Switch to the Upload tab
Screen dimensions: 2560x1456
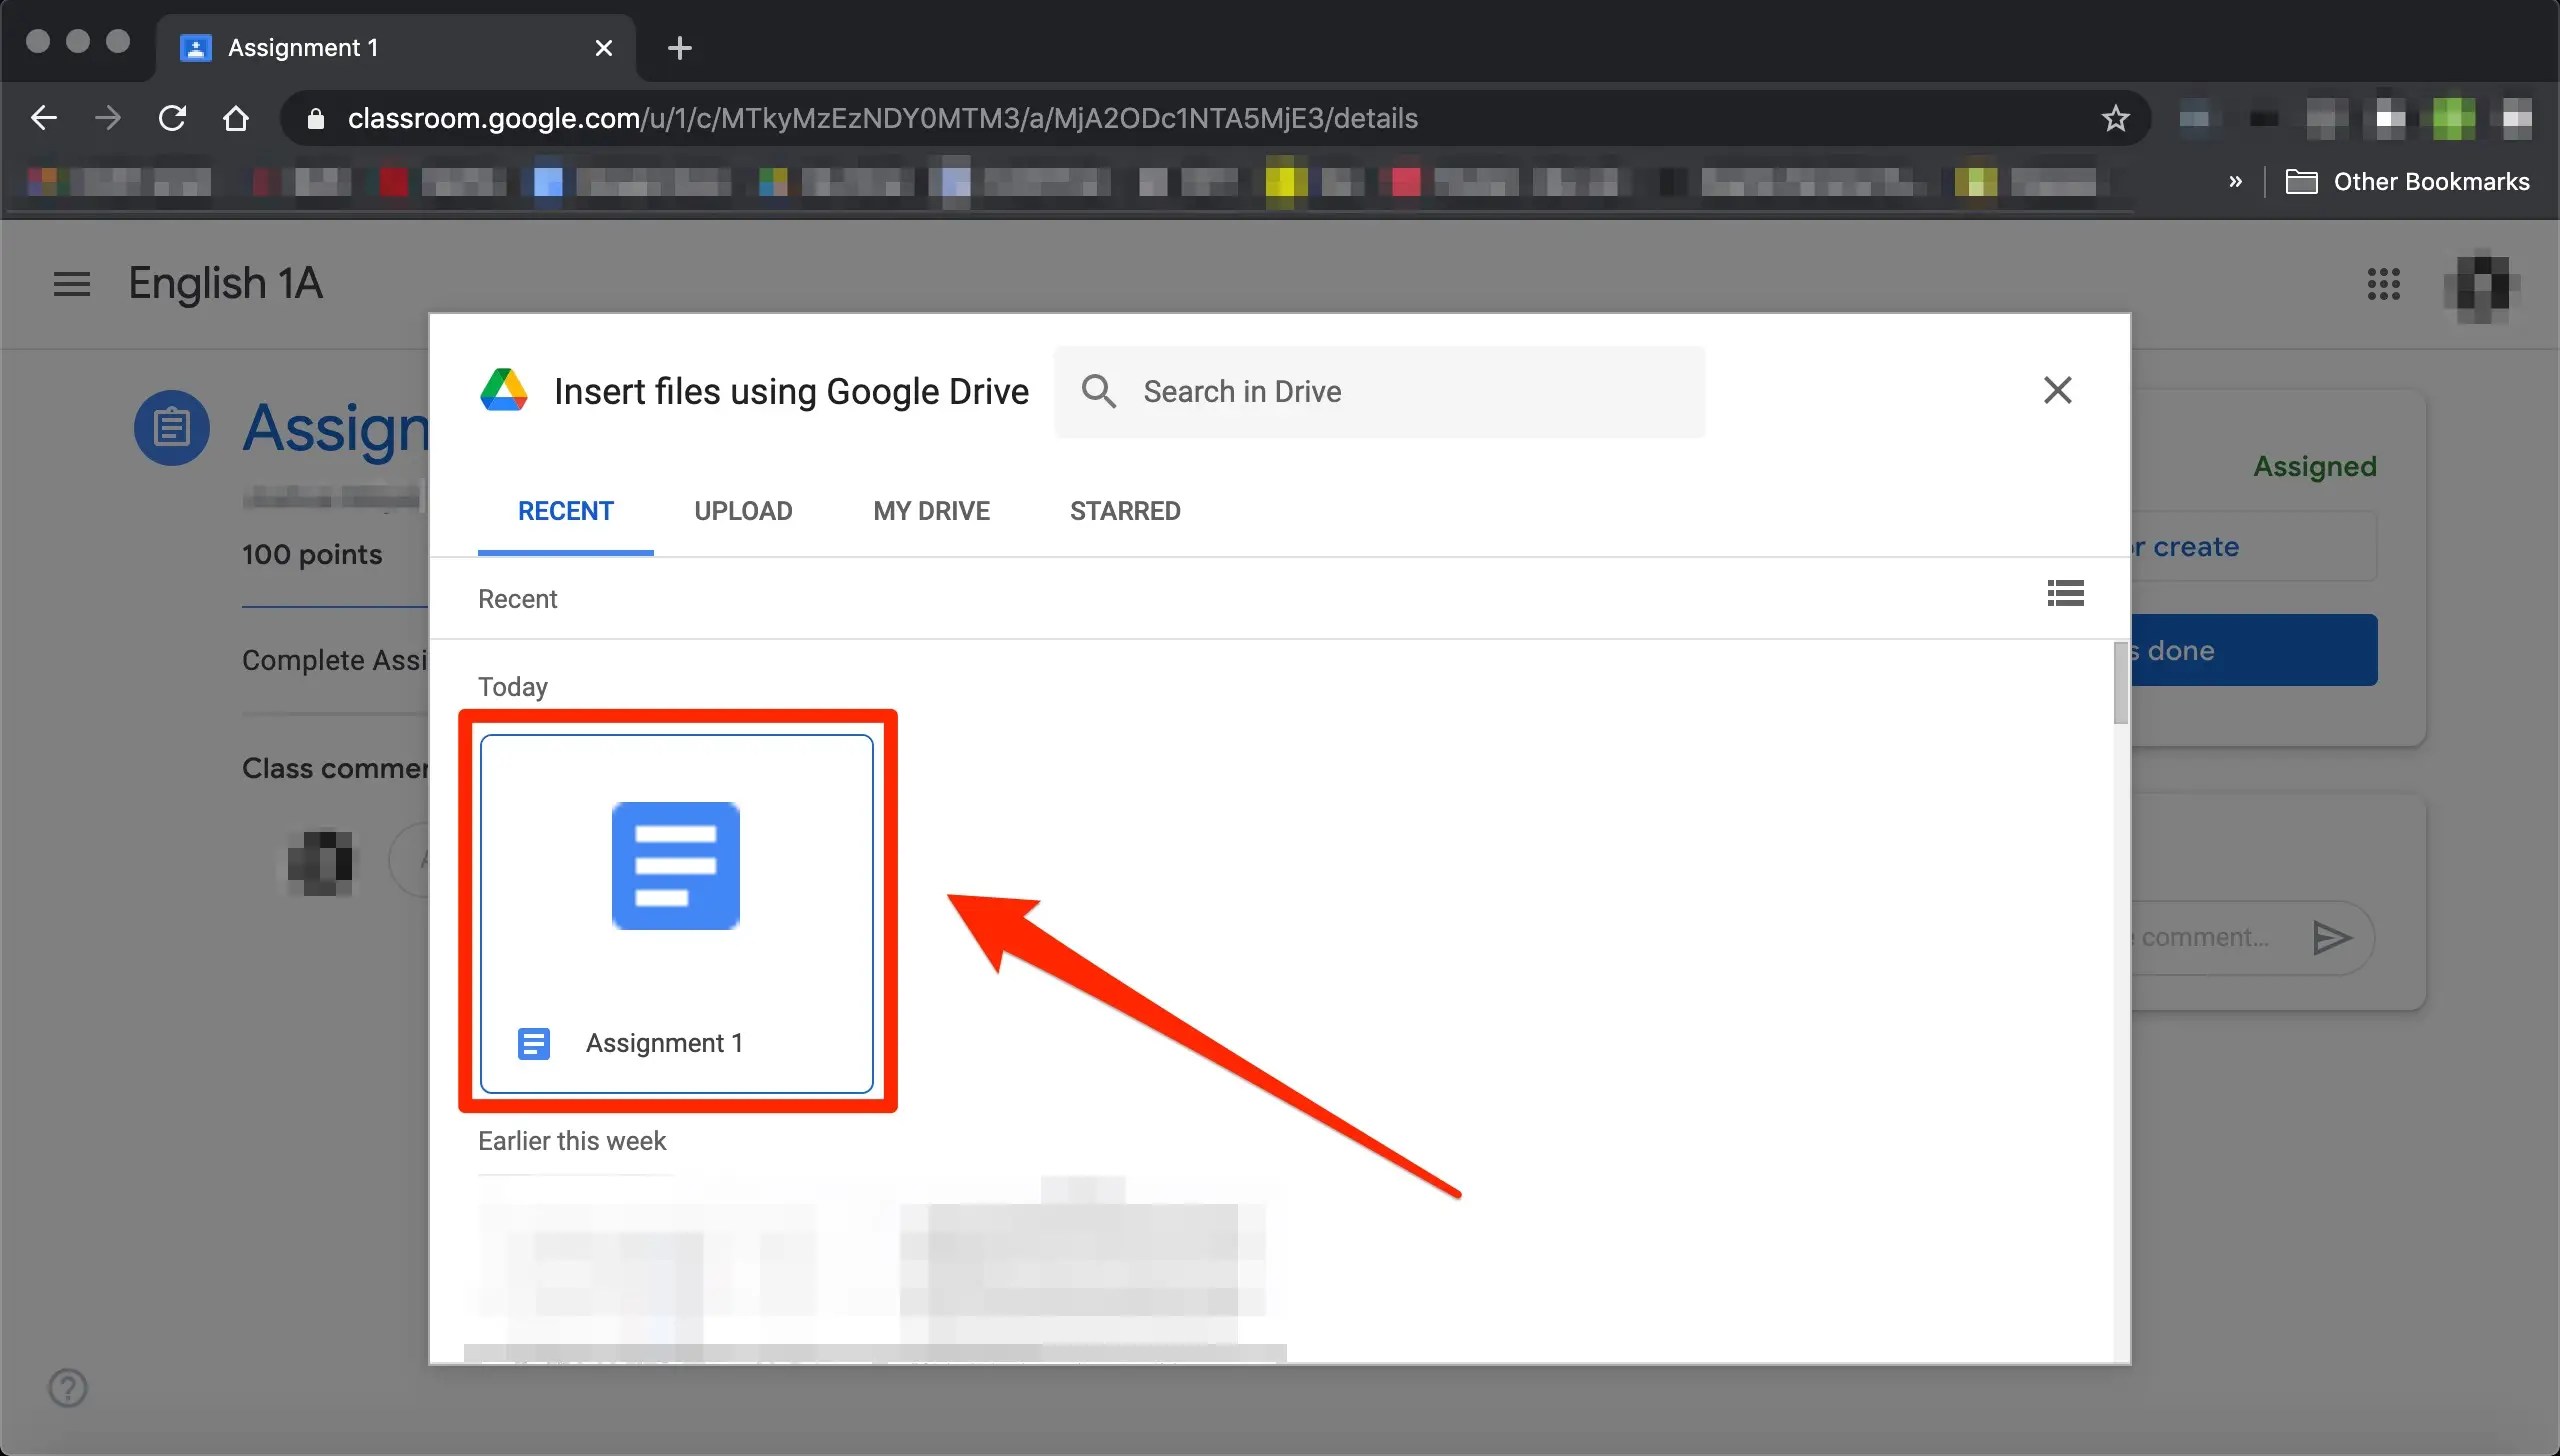(x=743, y=511)
